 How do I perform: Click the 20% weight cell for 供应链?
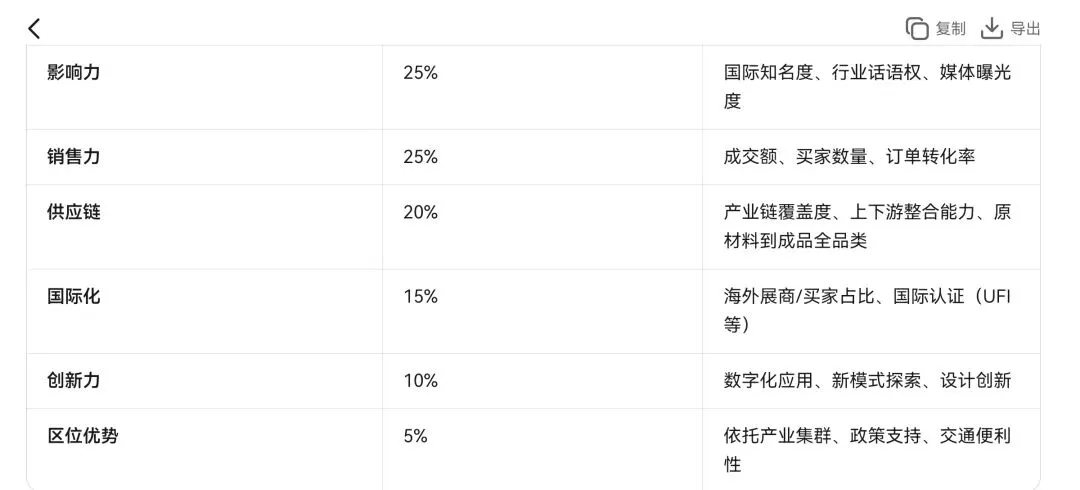(543, 227)
